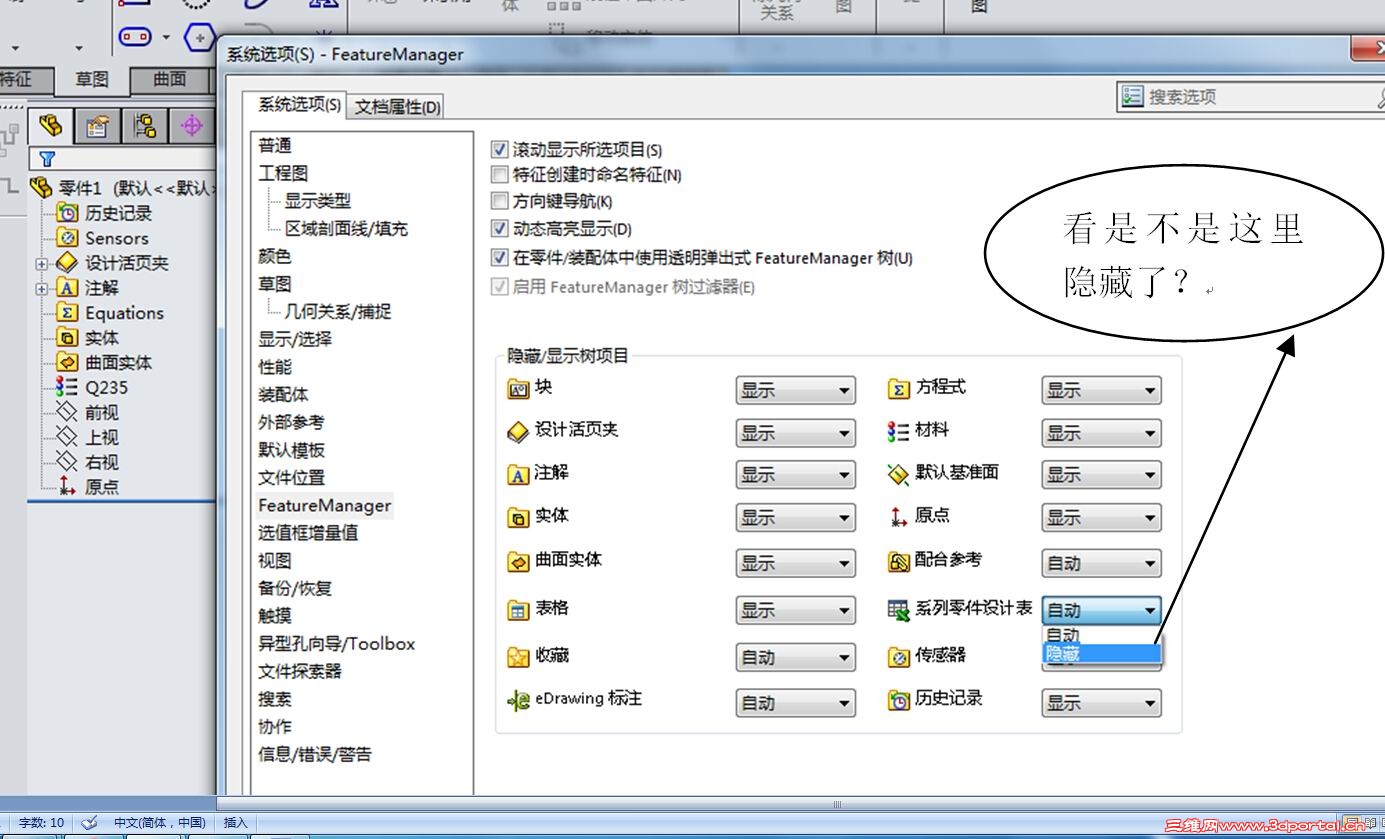Select 历史记录 in the feature tree
1385x839 pixels.
104,213
